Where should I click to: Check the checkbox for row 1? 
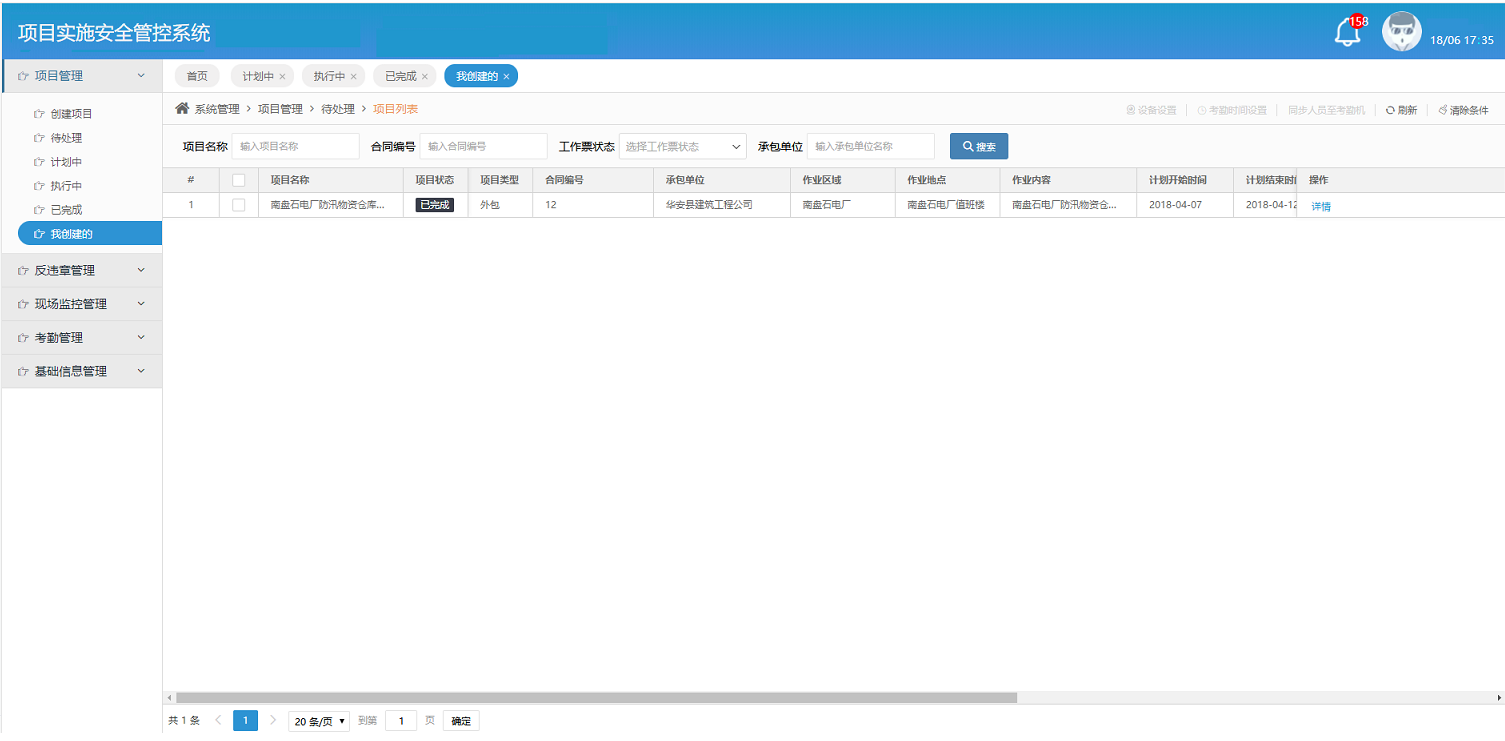tap(238, 204)
